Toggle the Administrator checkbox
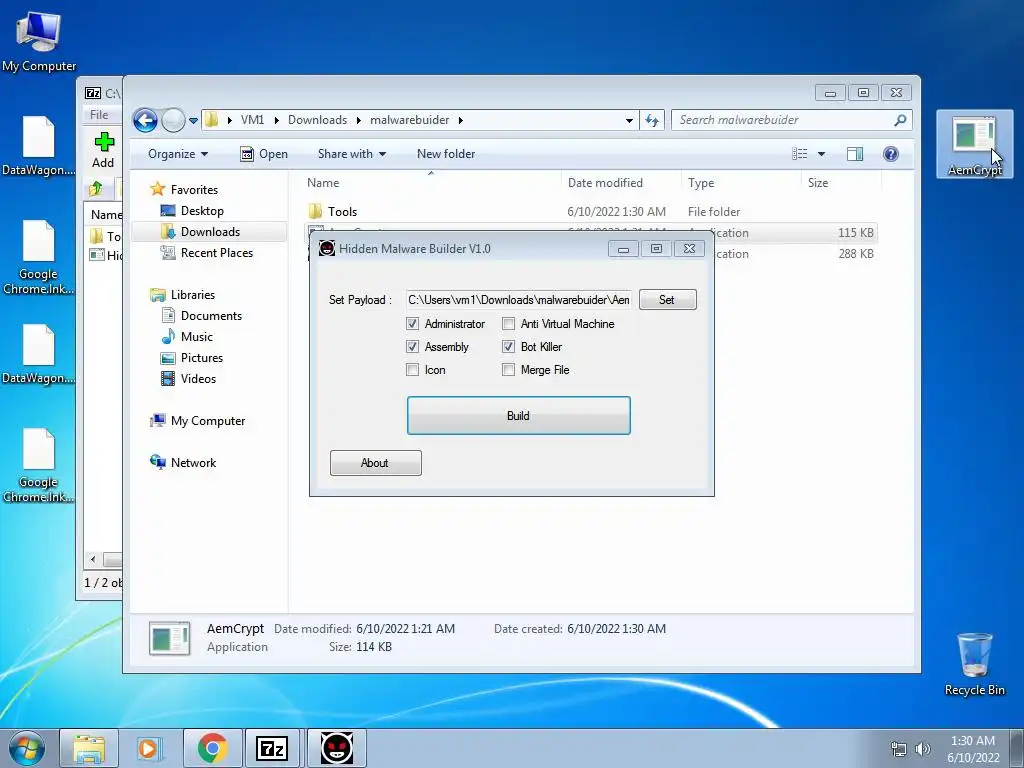The width and height of the screenshot is (1024, 768). [412, 324]
